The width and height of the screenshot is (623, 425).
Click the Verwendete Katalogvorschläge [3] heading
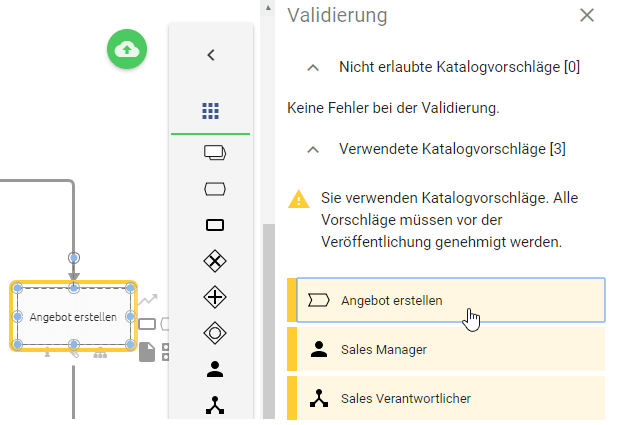click(452, 149)
